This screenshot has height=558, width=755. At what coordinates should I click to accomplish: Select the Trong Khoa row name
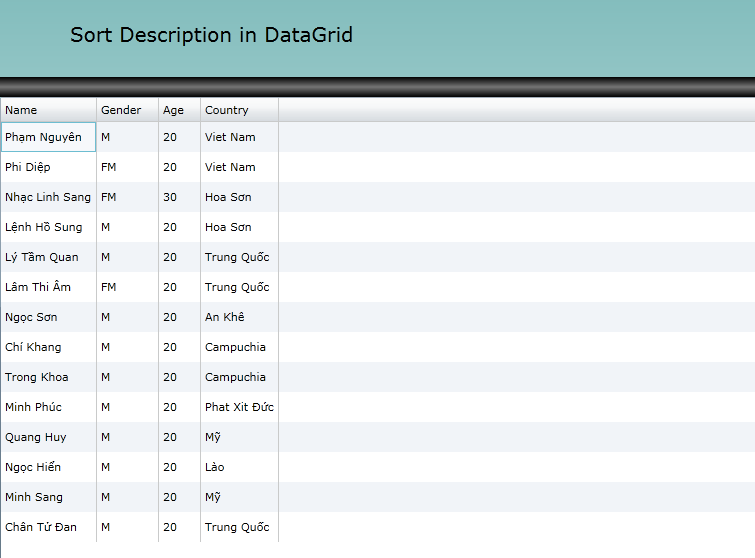48,377
